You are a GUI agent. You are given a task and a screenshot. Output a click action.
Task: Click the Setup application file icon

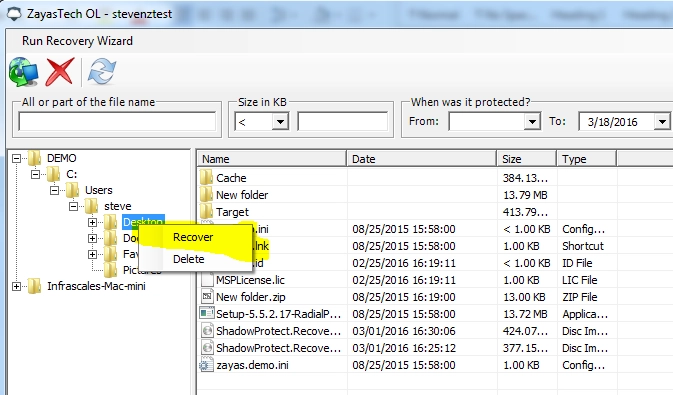207,313
